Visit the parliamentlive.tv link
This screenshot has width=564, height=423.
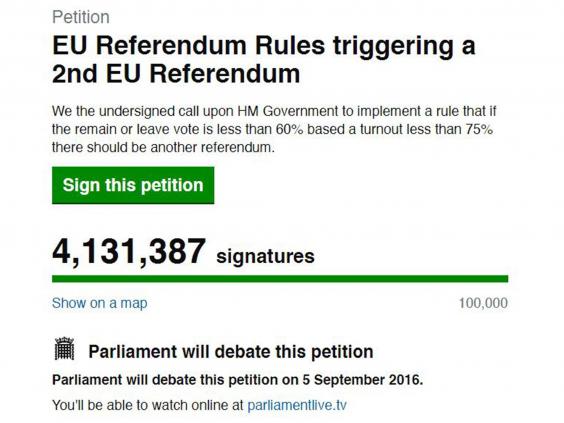pyautogui.click(x=297, y=405)
